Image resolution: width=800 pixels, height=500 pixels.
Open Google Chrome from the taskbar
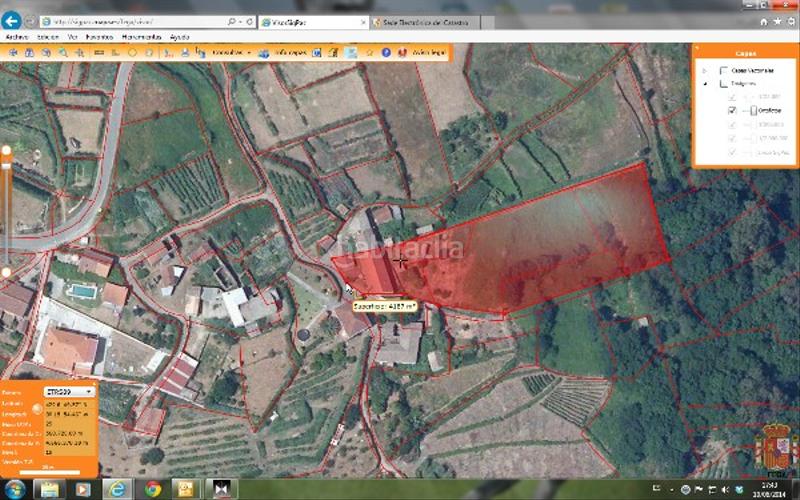point(152,489)
